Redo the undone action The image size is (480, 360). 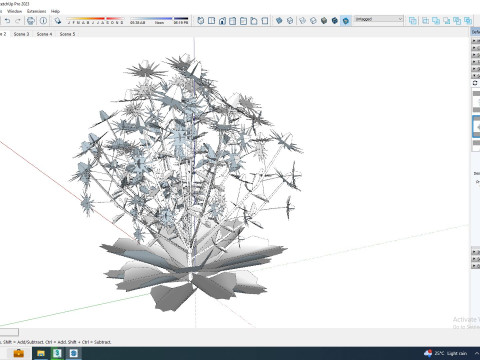point(18,21)
